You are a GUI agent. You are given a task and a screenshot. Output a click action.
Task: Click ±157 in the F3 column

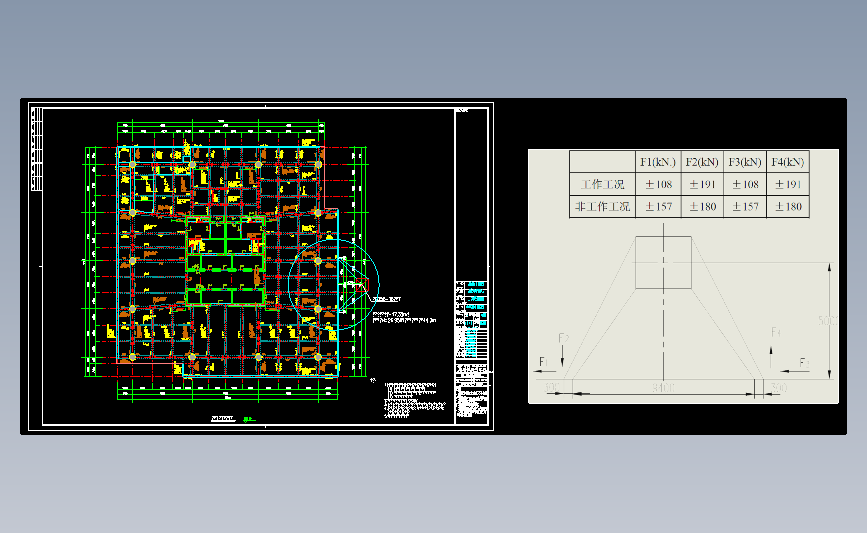[745, 206]
